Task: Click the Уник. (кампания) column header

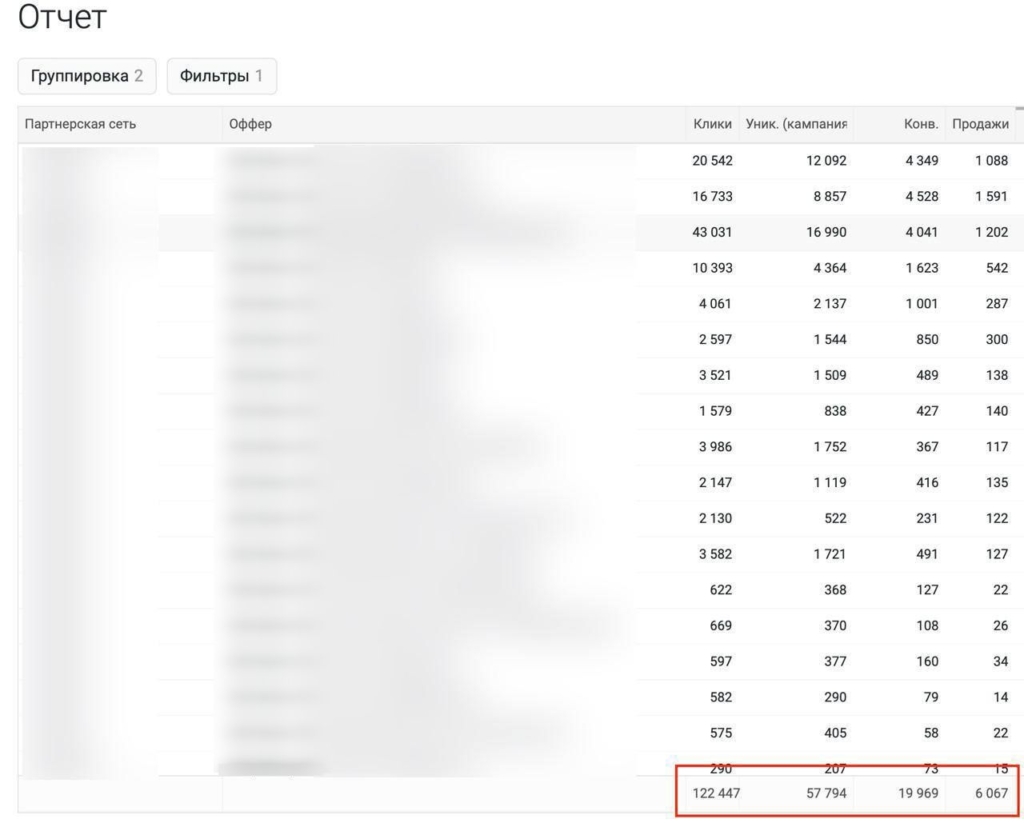Action: click(796, 124)
